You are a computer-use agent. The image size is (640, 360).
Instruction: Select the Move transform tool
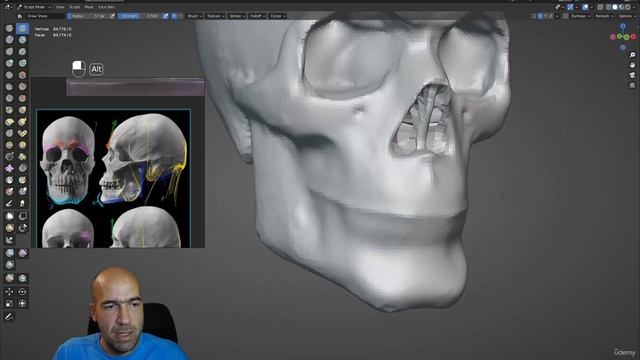(9, 292)
